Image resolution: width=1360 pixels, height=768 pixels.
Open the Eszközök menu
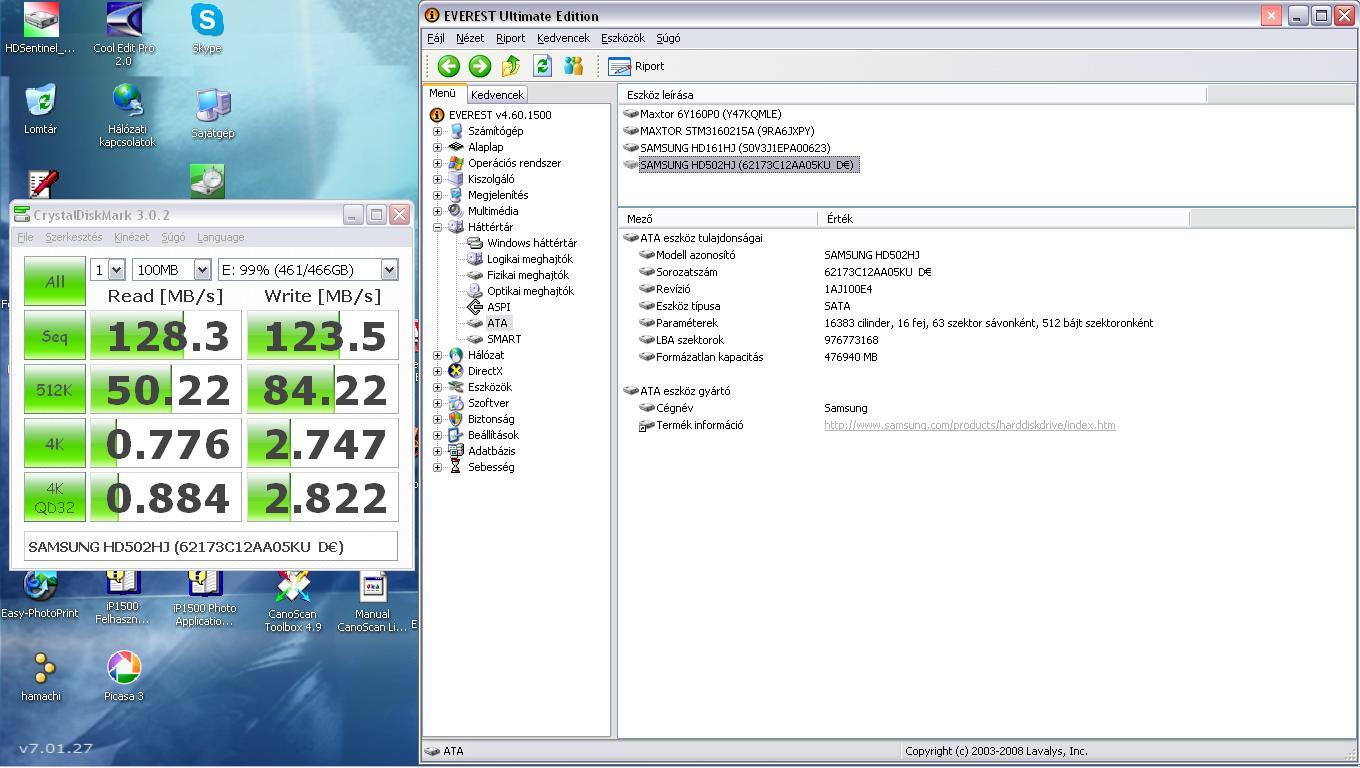tap(623, 38)
